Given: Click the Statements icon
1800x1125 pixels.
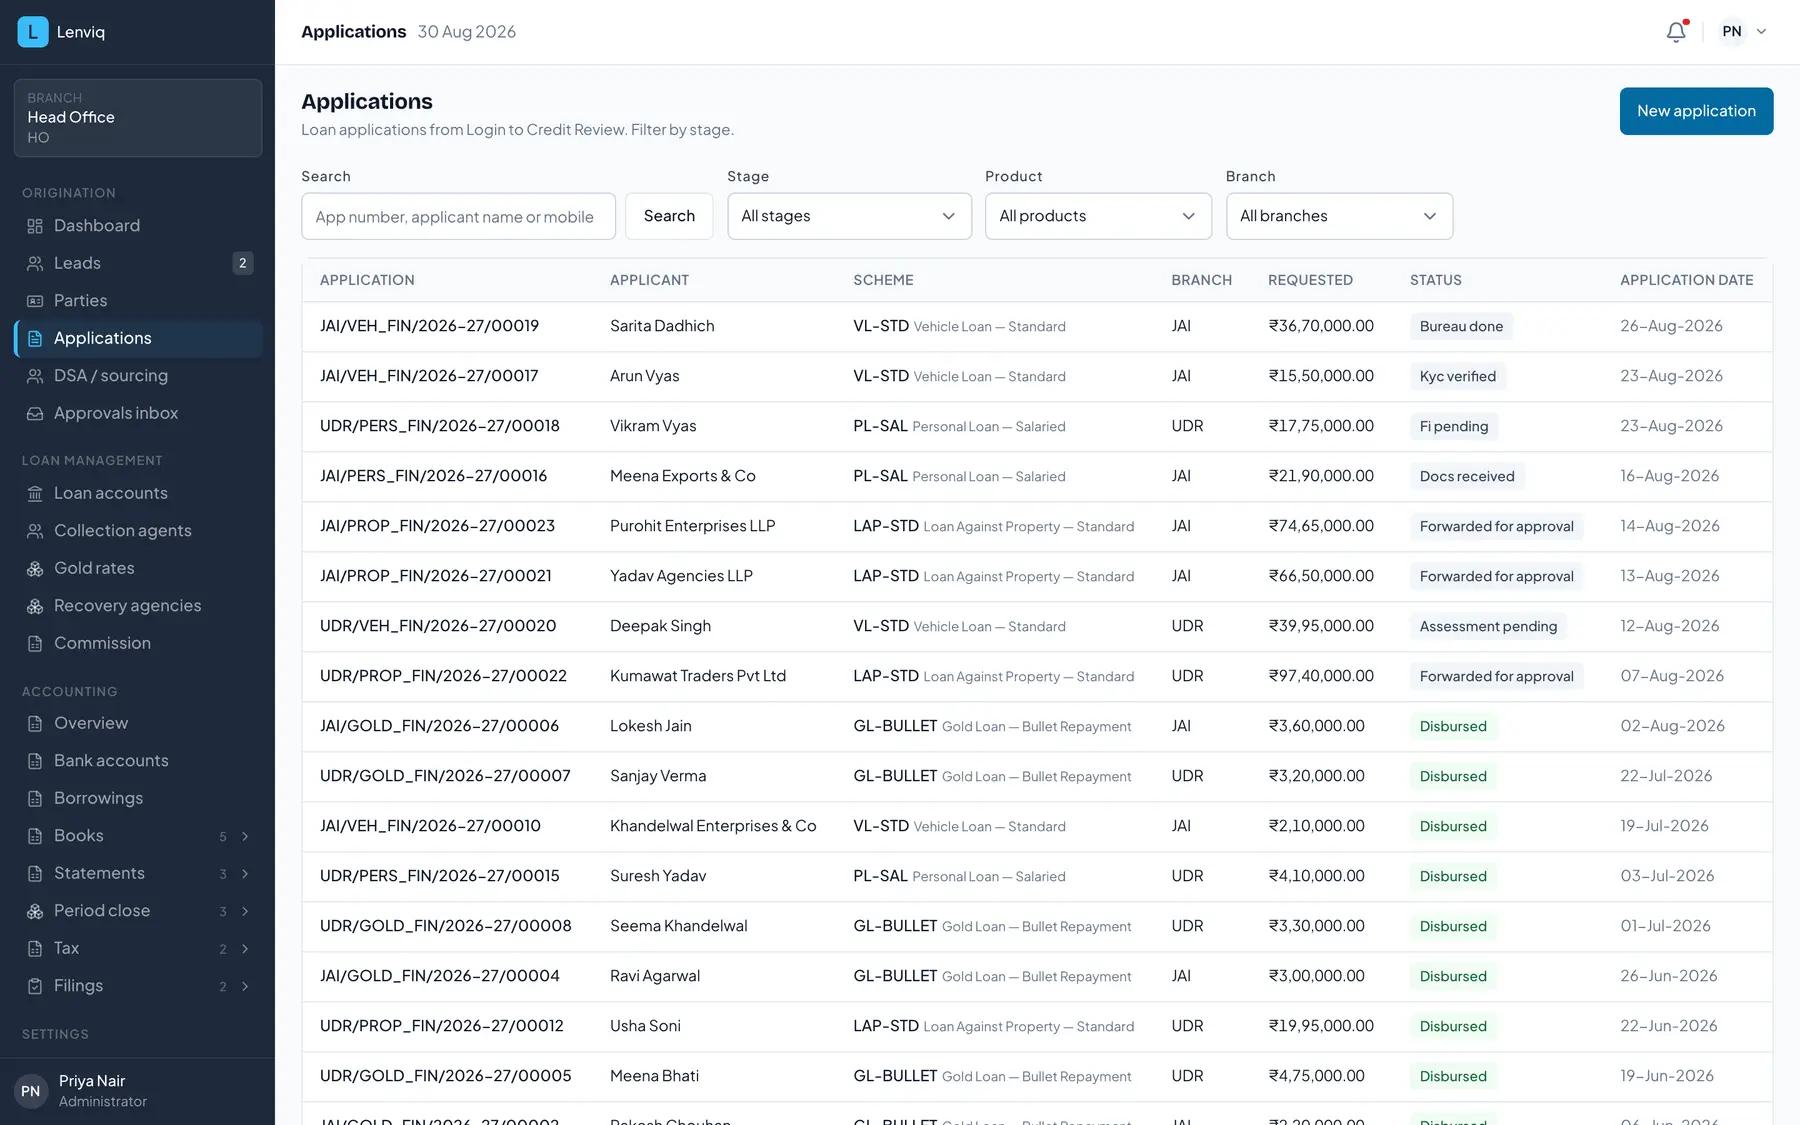Looking at the screenshot, I should 35,873.
